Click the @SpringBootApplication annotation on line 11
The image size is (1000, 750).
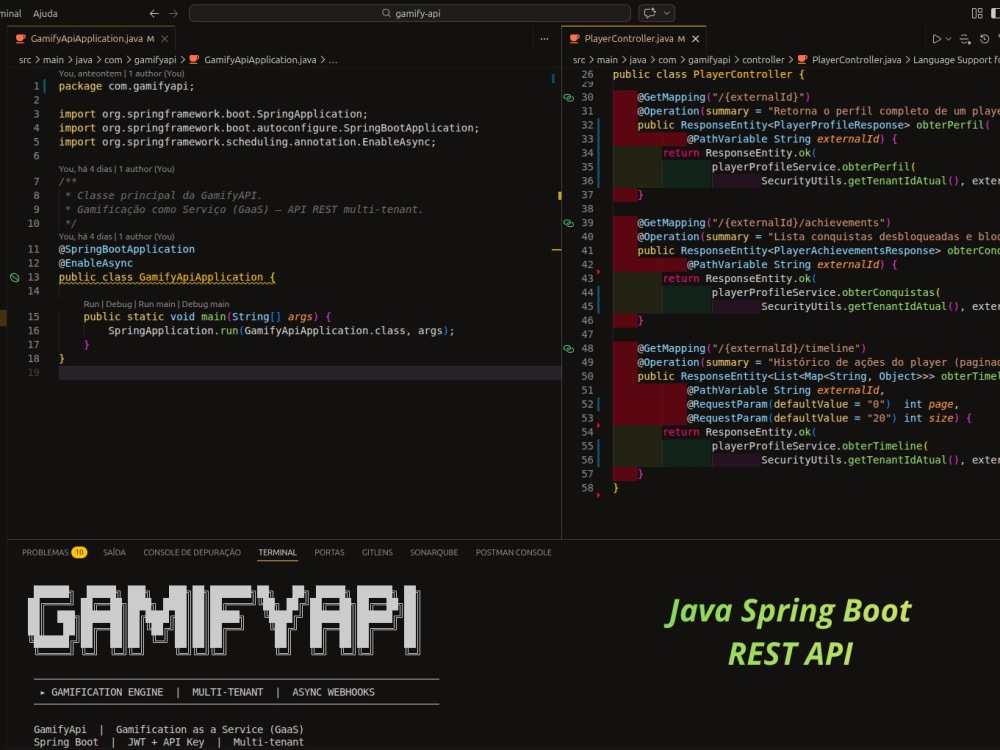coord(127,249)
